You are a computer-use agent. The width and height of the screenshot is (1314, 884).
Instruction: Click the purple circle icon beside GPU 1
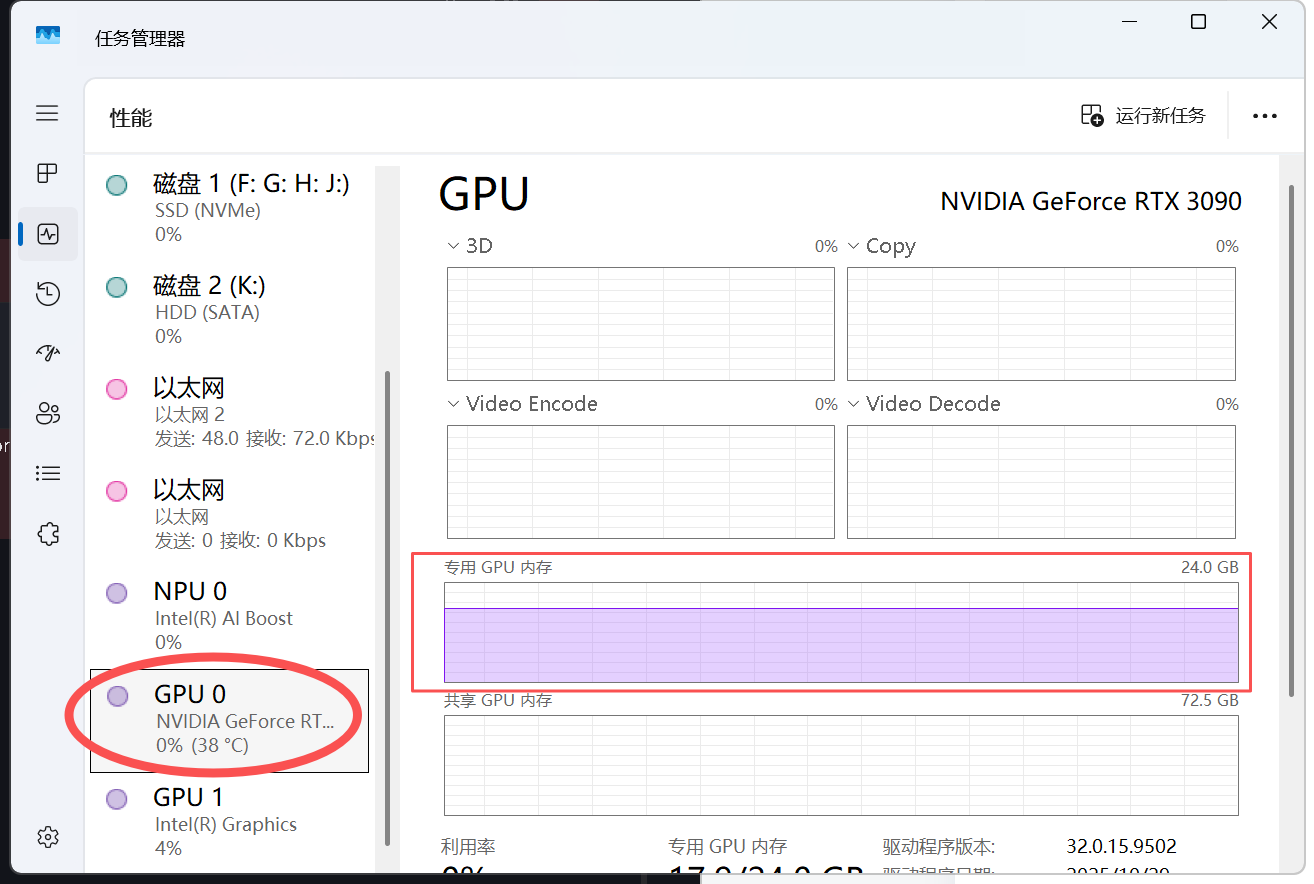point(117,799)
